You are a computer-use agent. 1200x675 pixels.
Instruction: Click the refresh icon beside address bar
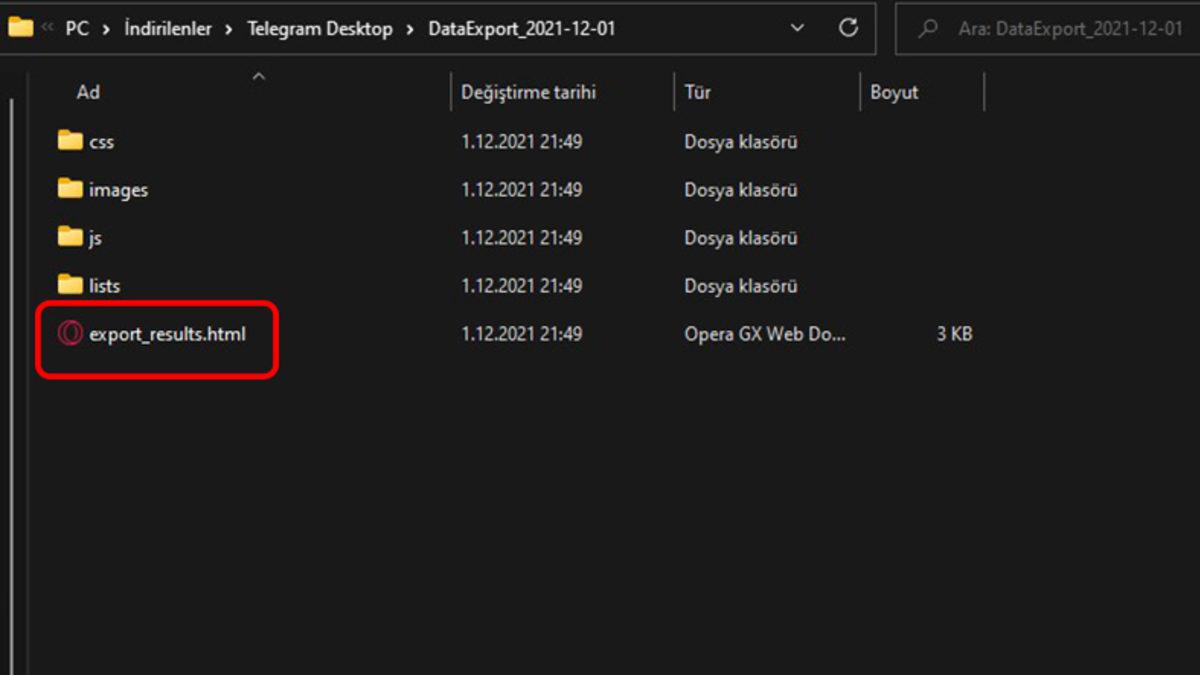(848, 28)
